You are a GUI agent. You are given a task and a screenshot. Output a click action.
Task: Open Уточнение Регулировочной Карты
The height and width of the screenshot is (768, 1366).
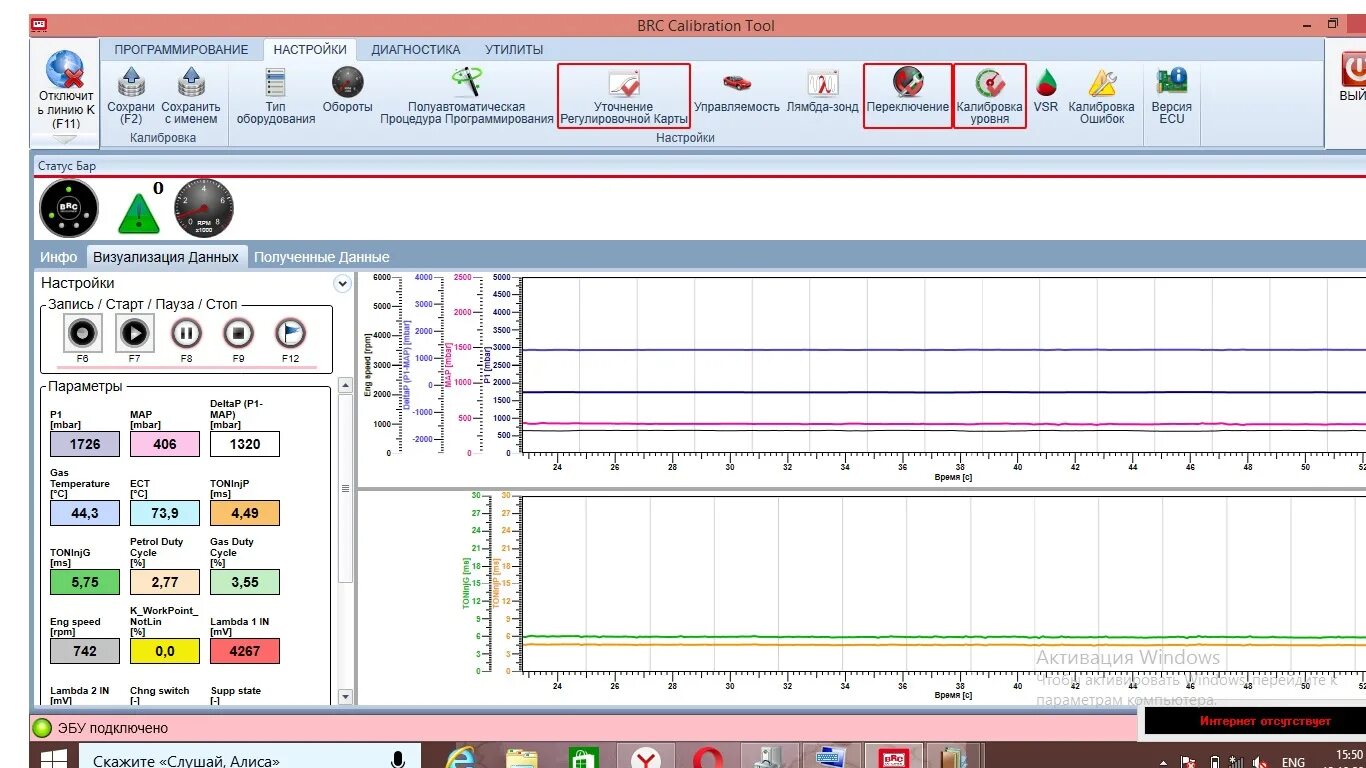(623, 96)
